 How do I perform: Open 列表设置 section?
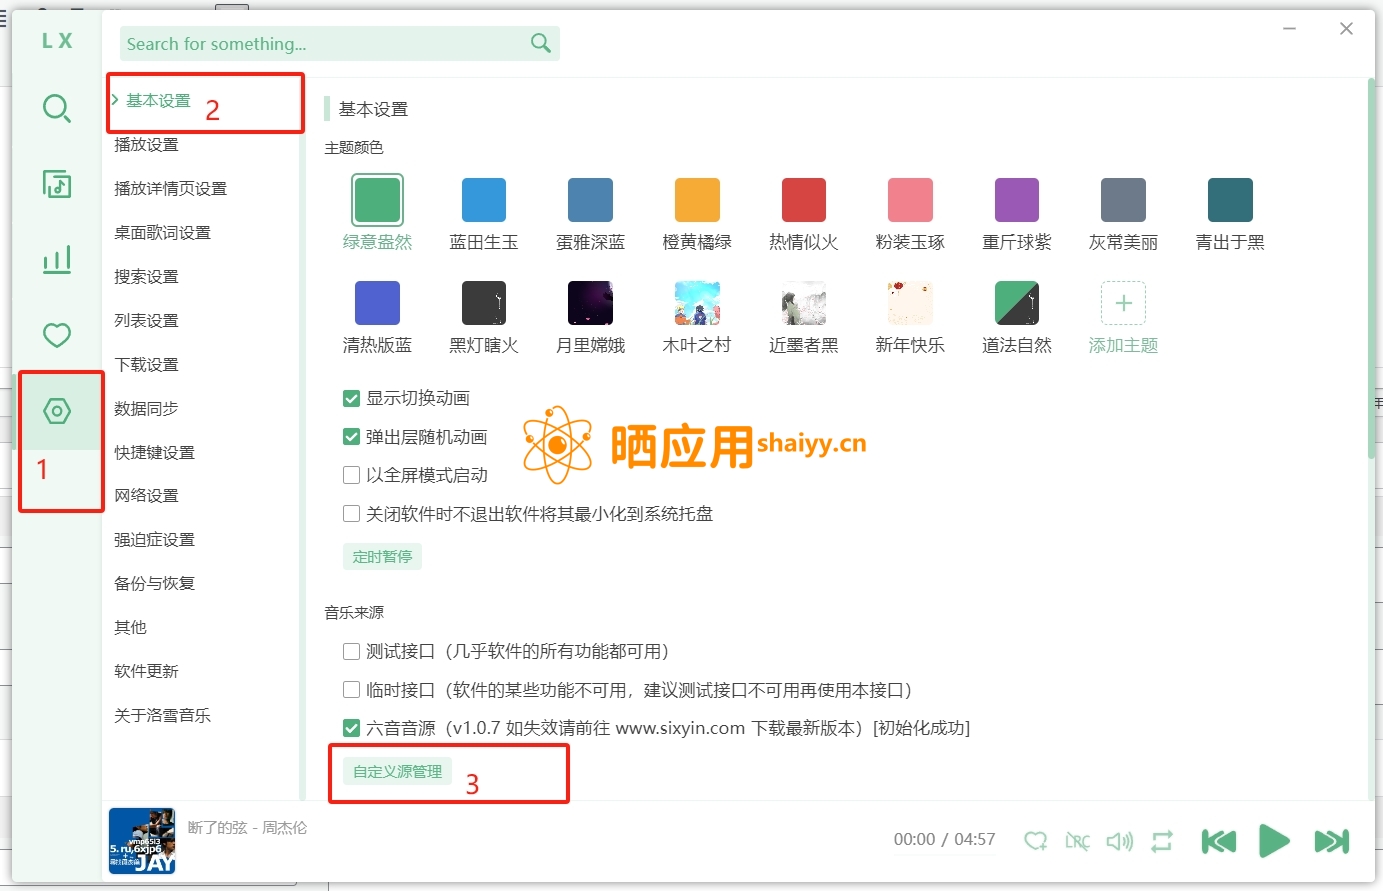(x=146, y=321)
